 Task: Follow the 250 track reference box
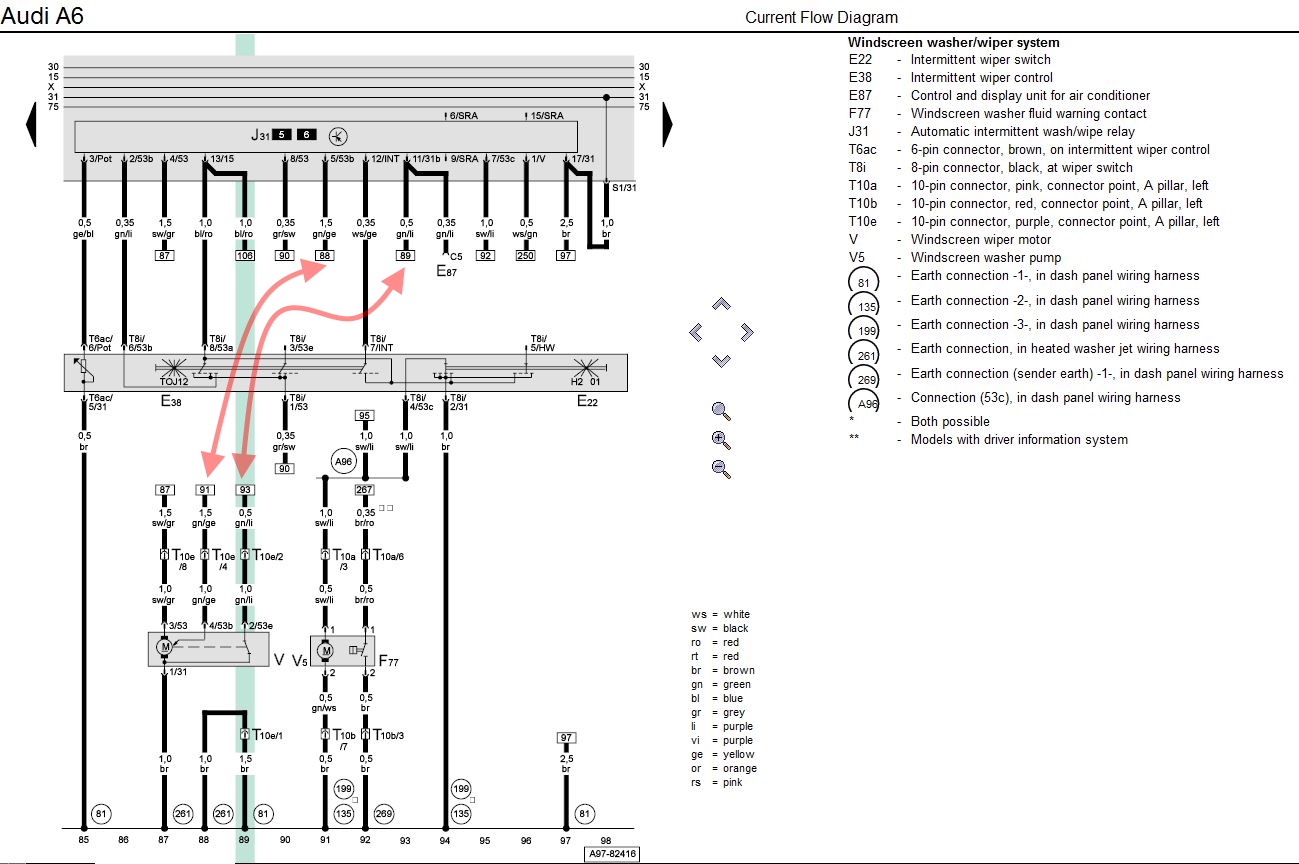(x=526, y=256)
